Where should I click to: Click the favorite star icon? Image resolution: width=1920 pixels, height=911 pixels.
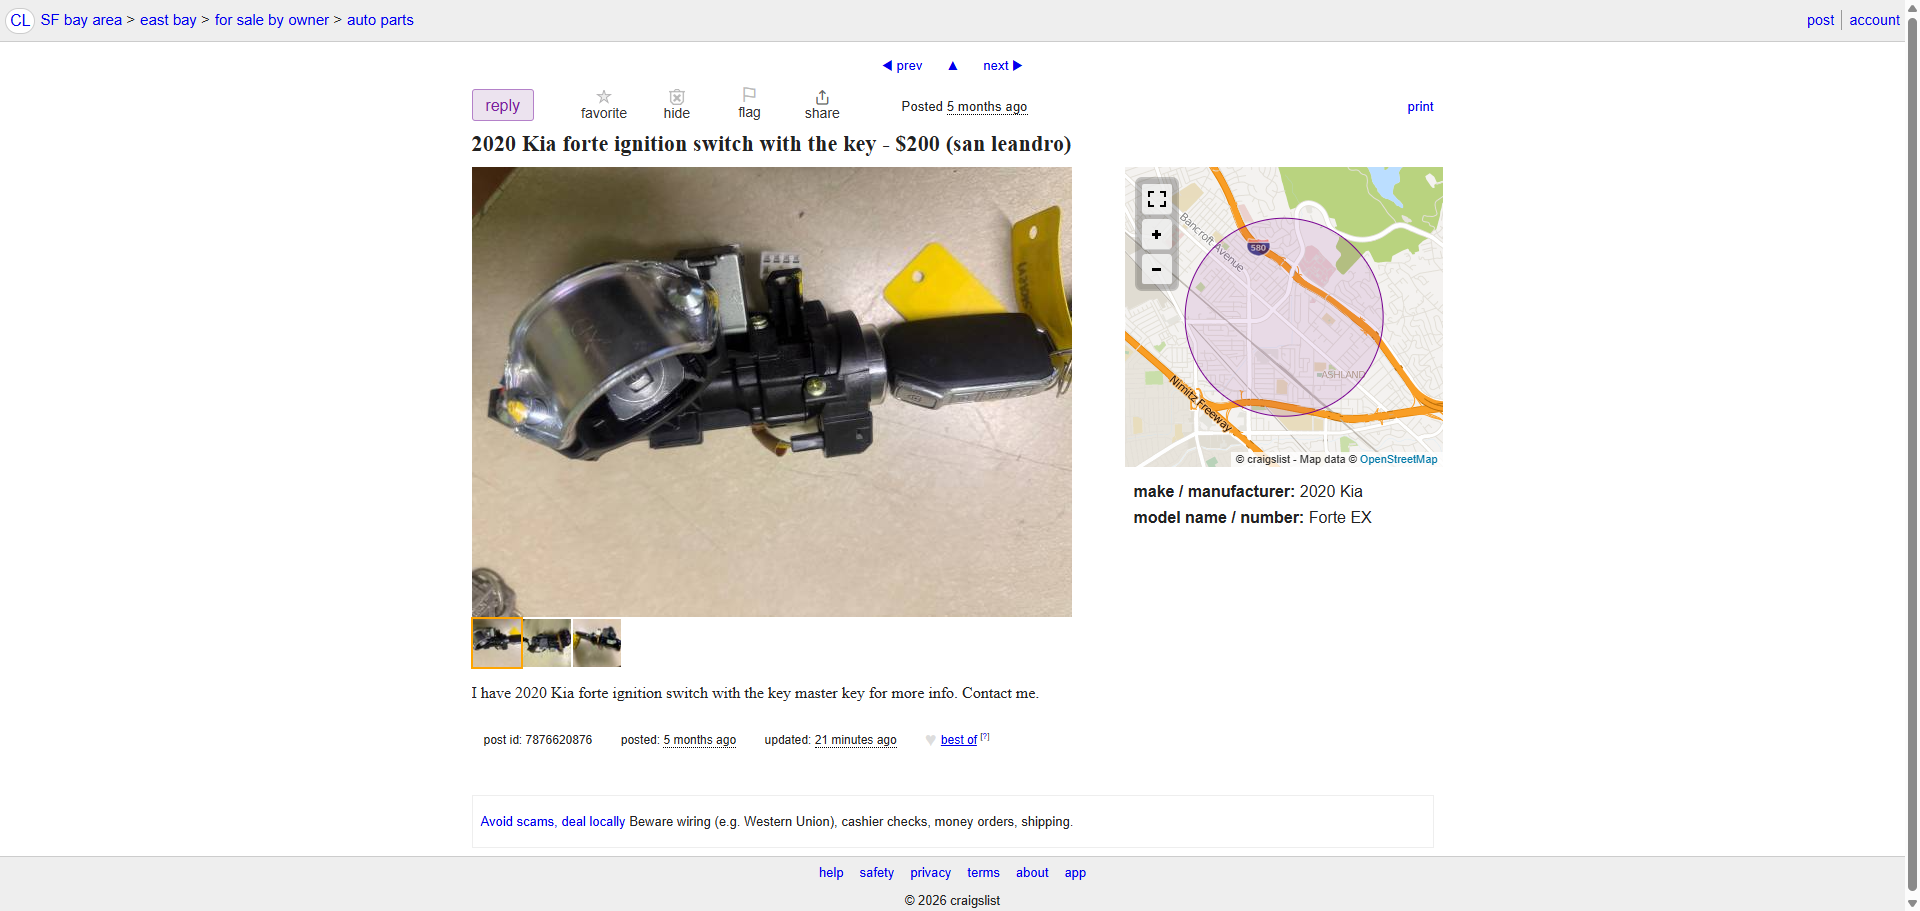(604, 97)
